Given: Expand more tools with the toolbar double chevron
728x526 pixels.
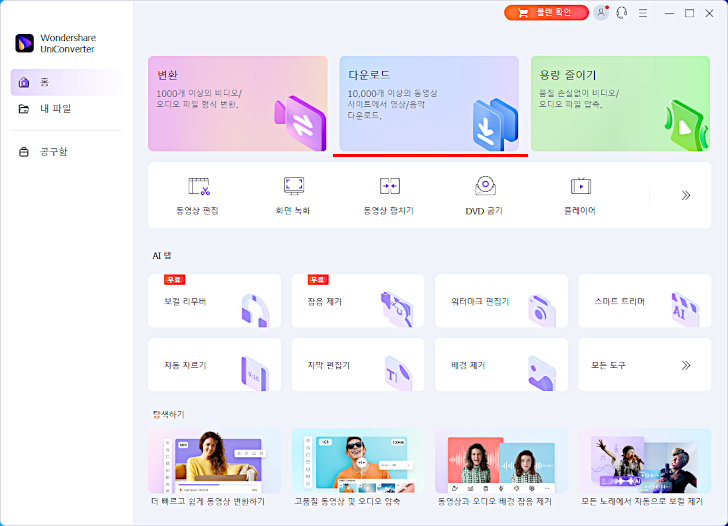Looking at the screenshot, I should tap(686, 195).
